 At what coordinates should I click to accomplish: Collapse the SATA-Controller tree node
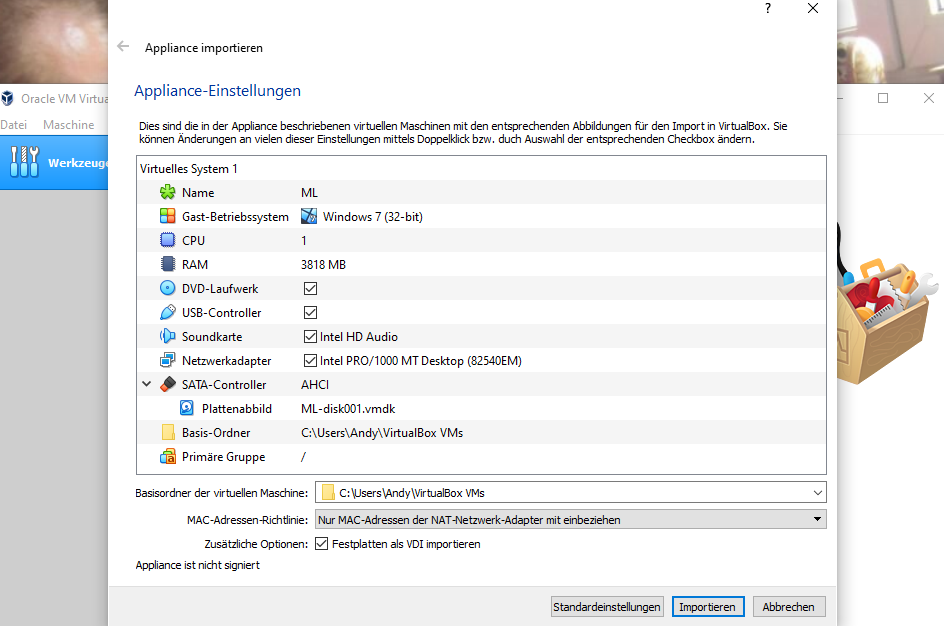[x=146, y=384]
